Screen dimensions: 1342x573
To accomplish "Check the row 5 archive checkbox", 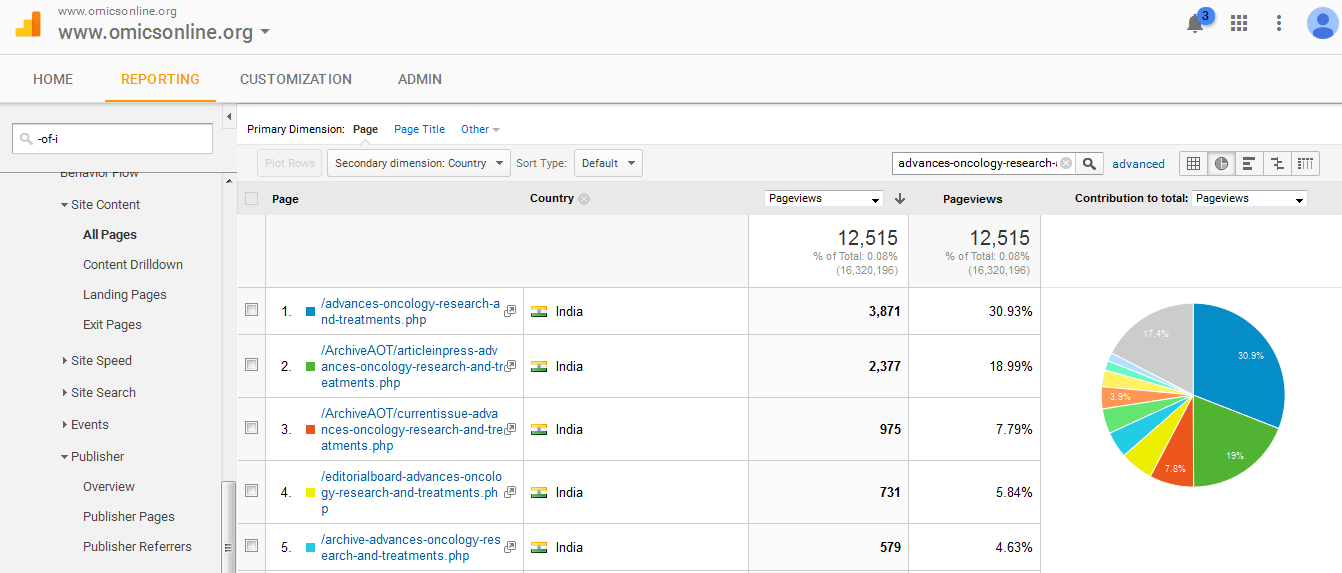I will tap(251, 545).
